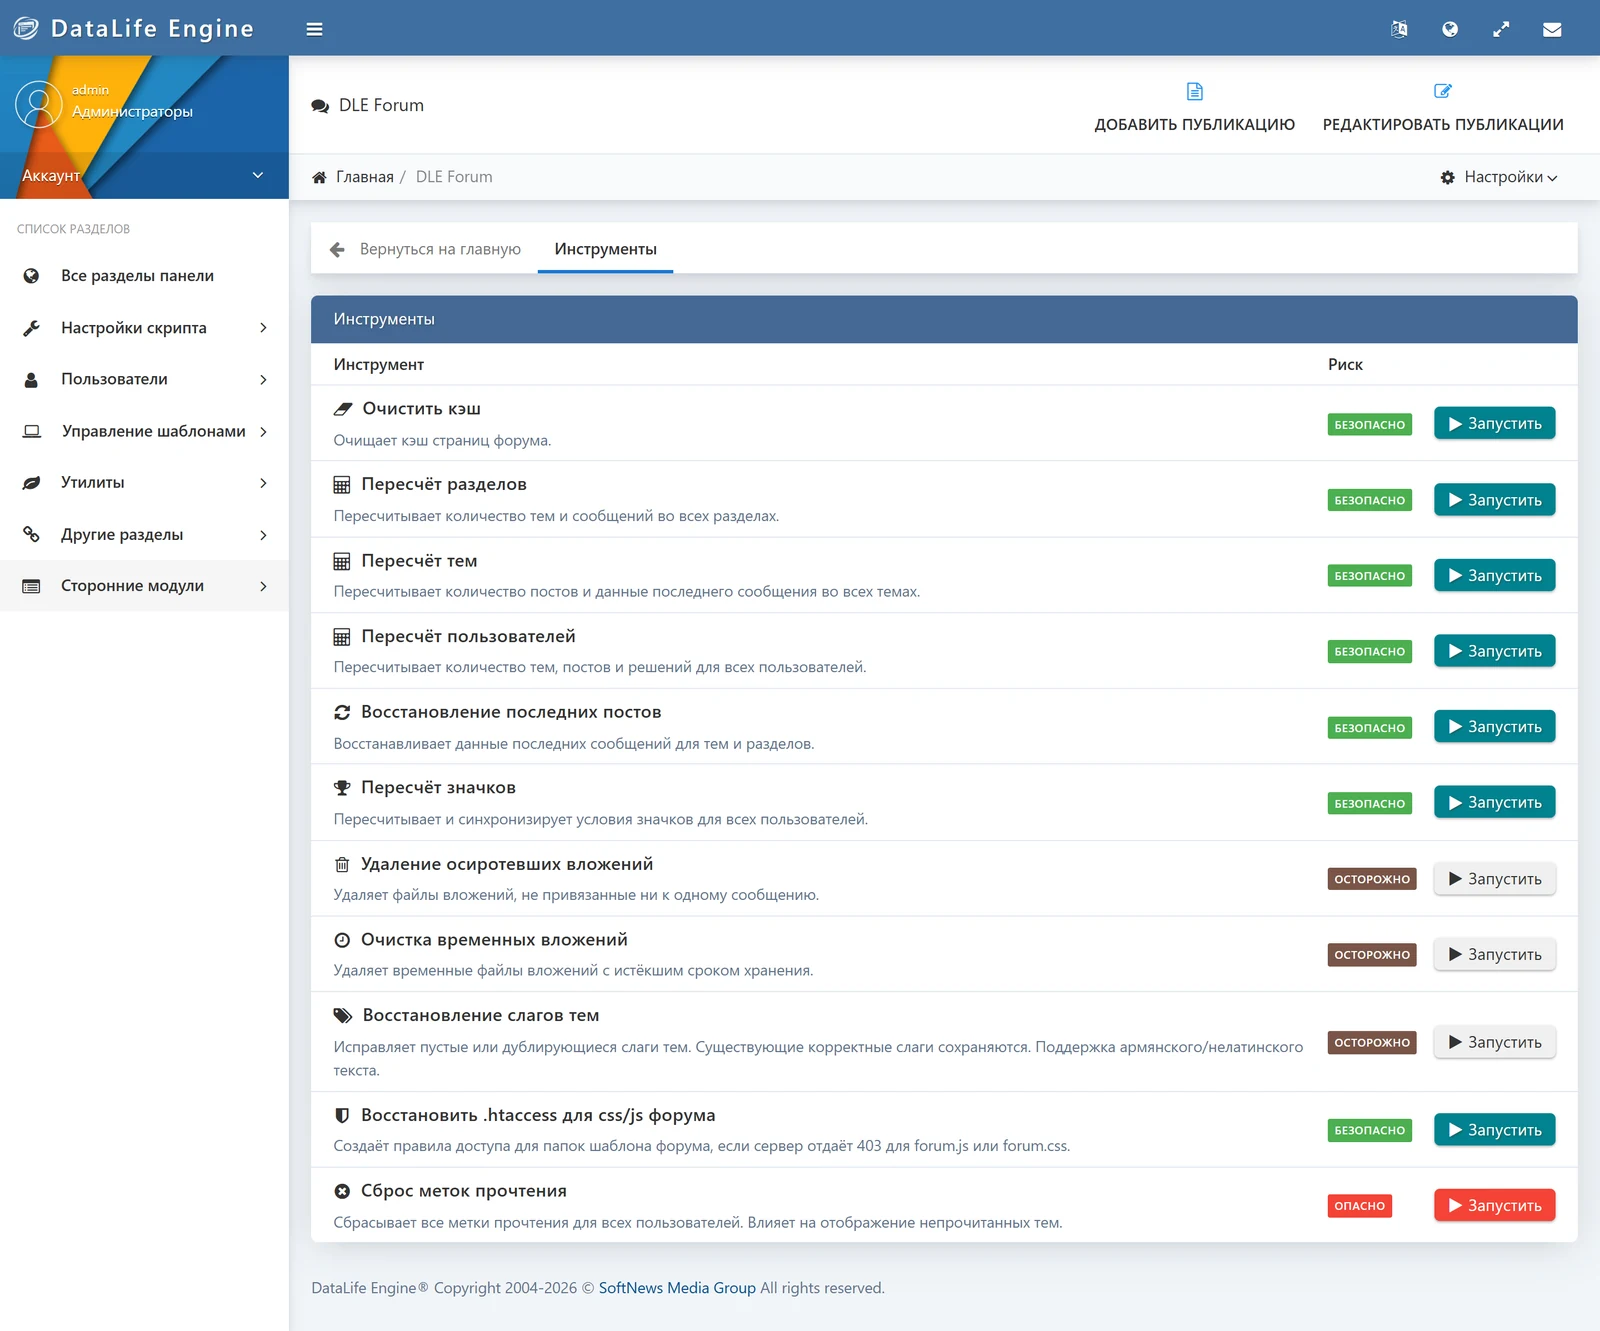Select the Инструменты tab
1600x1331 pixels.
click(x=605, y=249)
